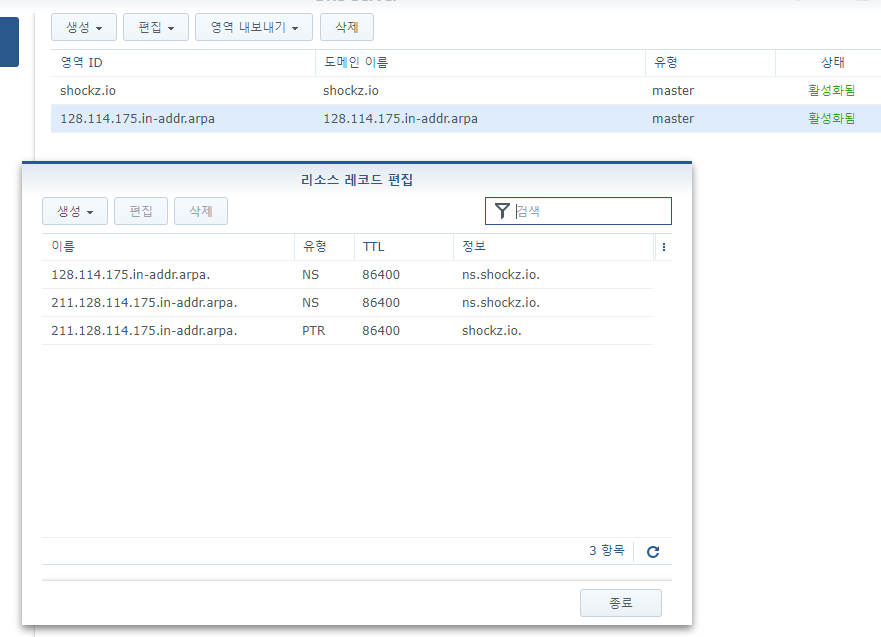The image size is (881, 637).
Task: Click the 편집 button in the resource record dialog
Action: [x=140, y=211]
